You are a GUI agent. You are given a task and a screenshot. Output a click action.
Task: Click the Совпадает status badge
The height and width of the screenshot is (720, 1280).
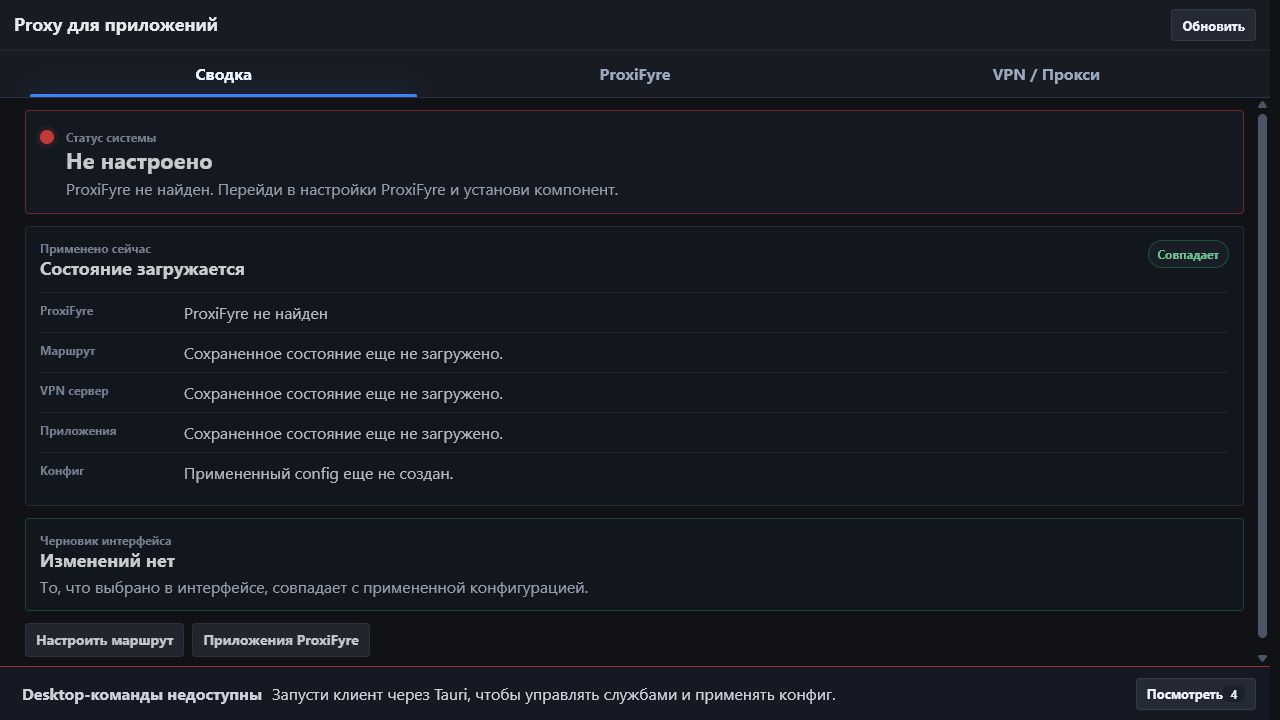(x=1188, y=255)
